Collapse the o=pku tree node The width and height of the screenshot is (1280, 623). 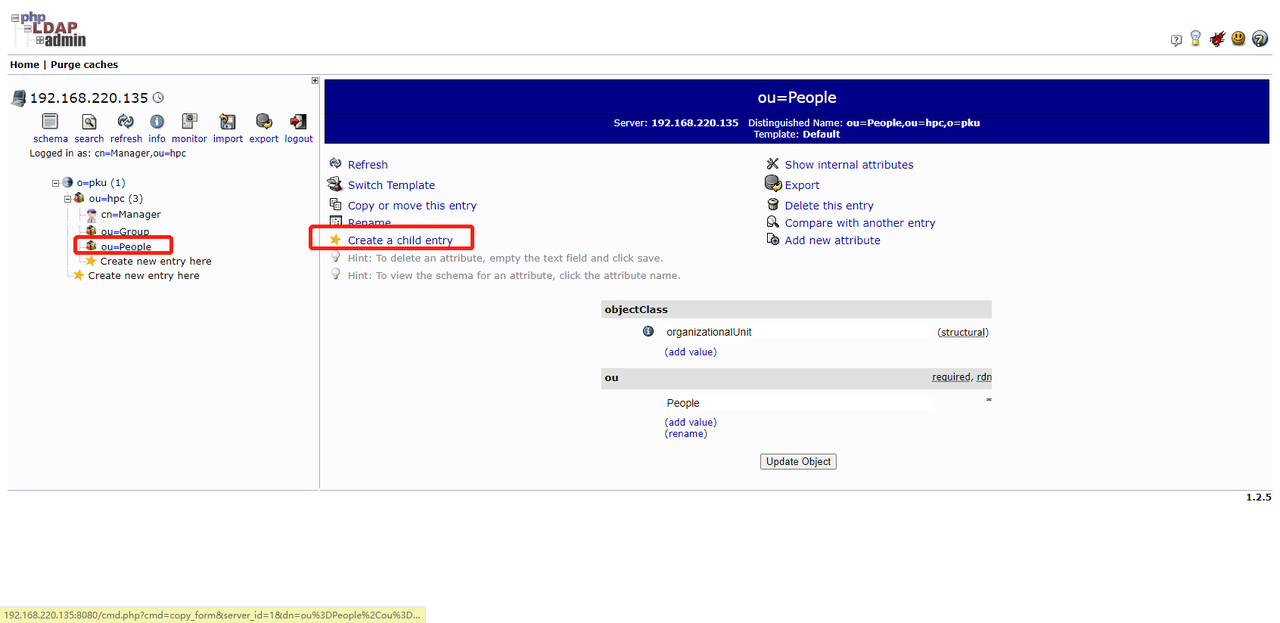(56, 183)
